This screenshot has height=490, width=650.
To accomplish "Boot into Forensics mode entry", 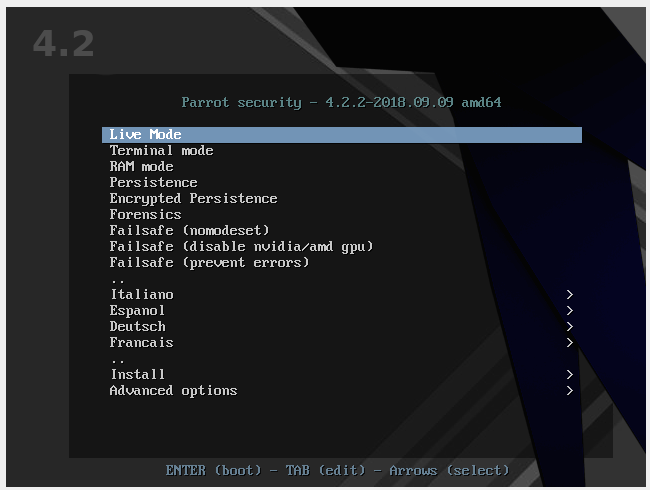I will pyautogui.click(x=145, y=215).
